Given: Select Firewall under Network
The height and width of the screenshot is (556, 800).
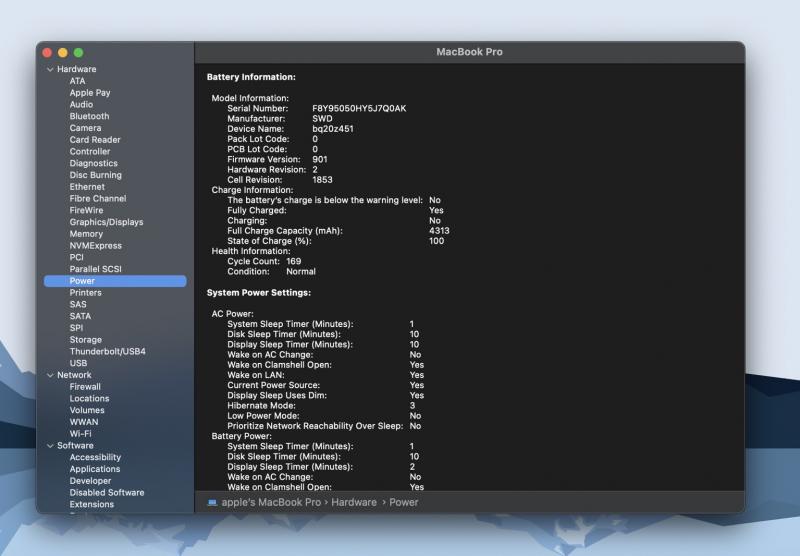Looking at the screenshot, I should click(85, 387).
